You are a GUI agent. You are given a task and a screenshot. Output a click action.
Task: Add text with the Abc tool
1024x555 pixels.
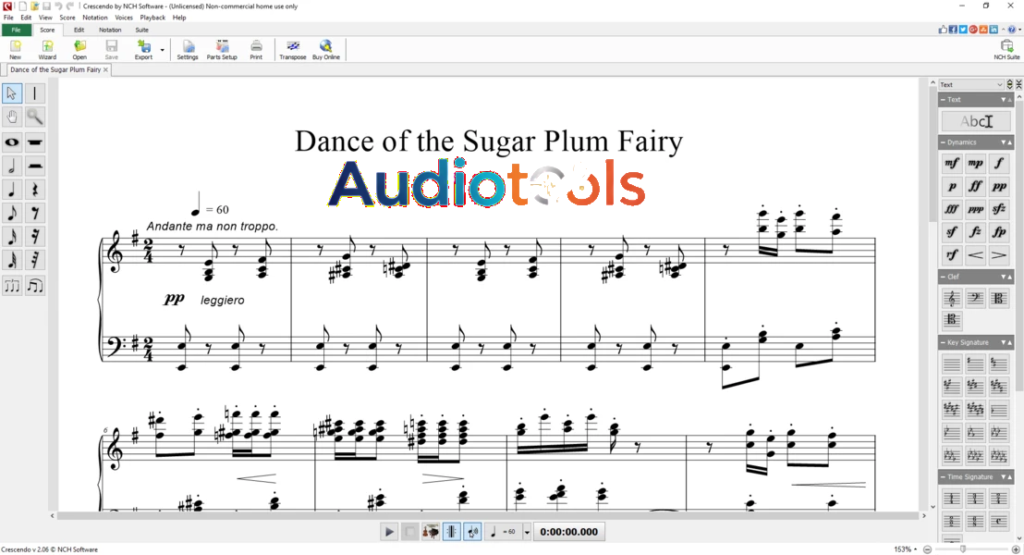click(976, 121)
